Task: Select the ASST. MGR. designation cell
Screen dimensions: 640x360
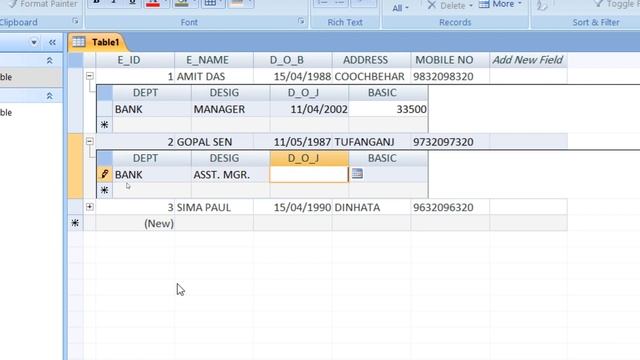Action: [x=231, y=174]
